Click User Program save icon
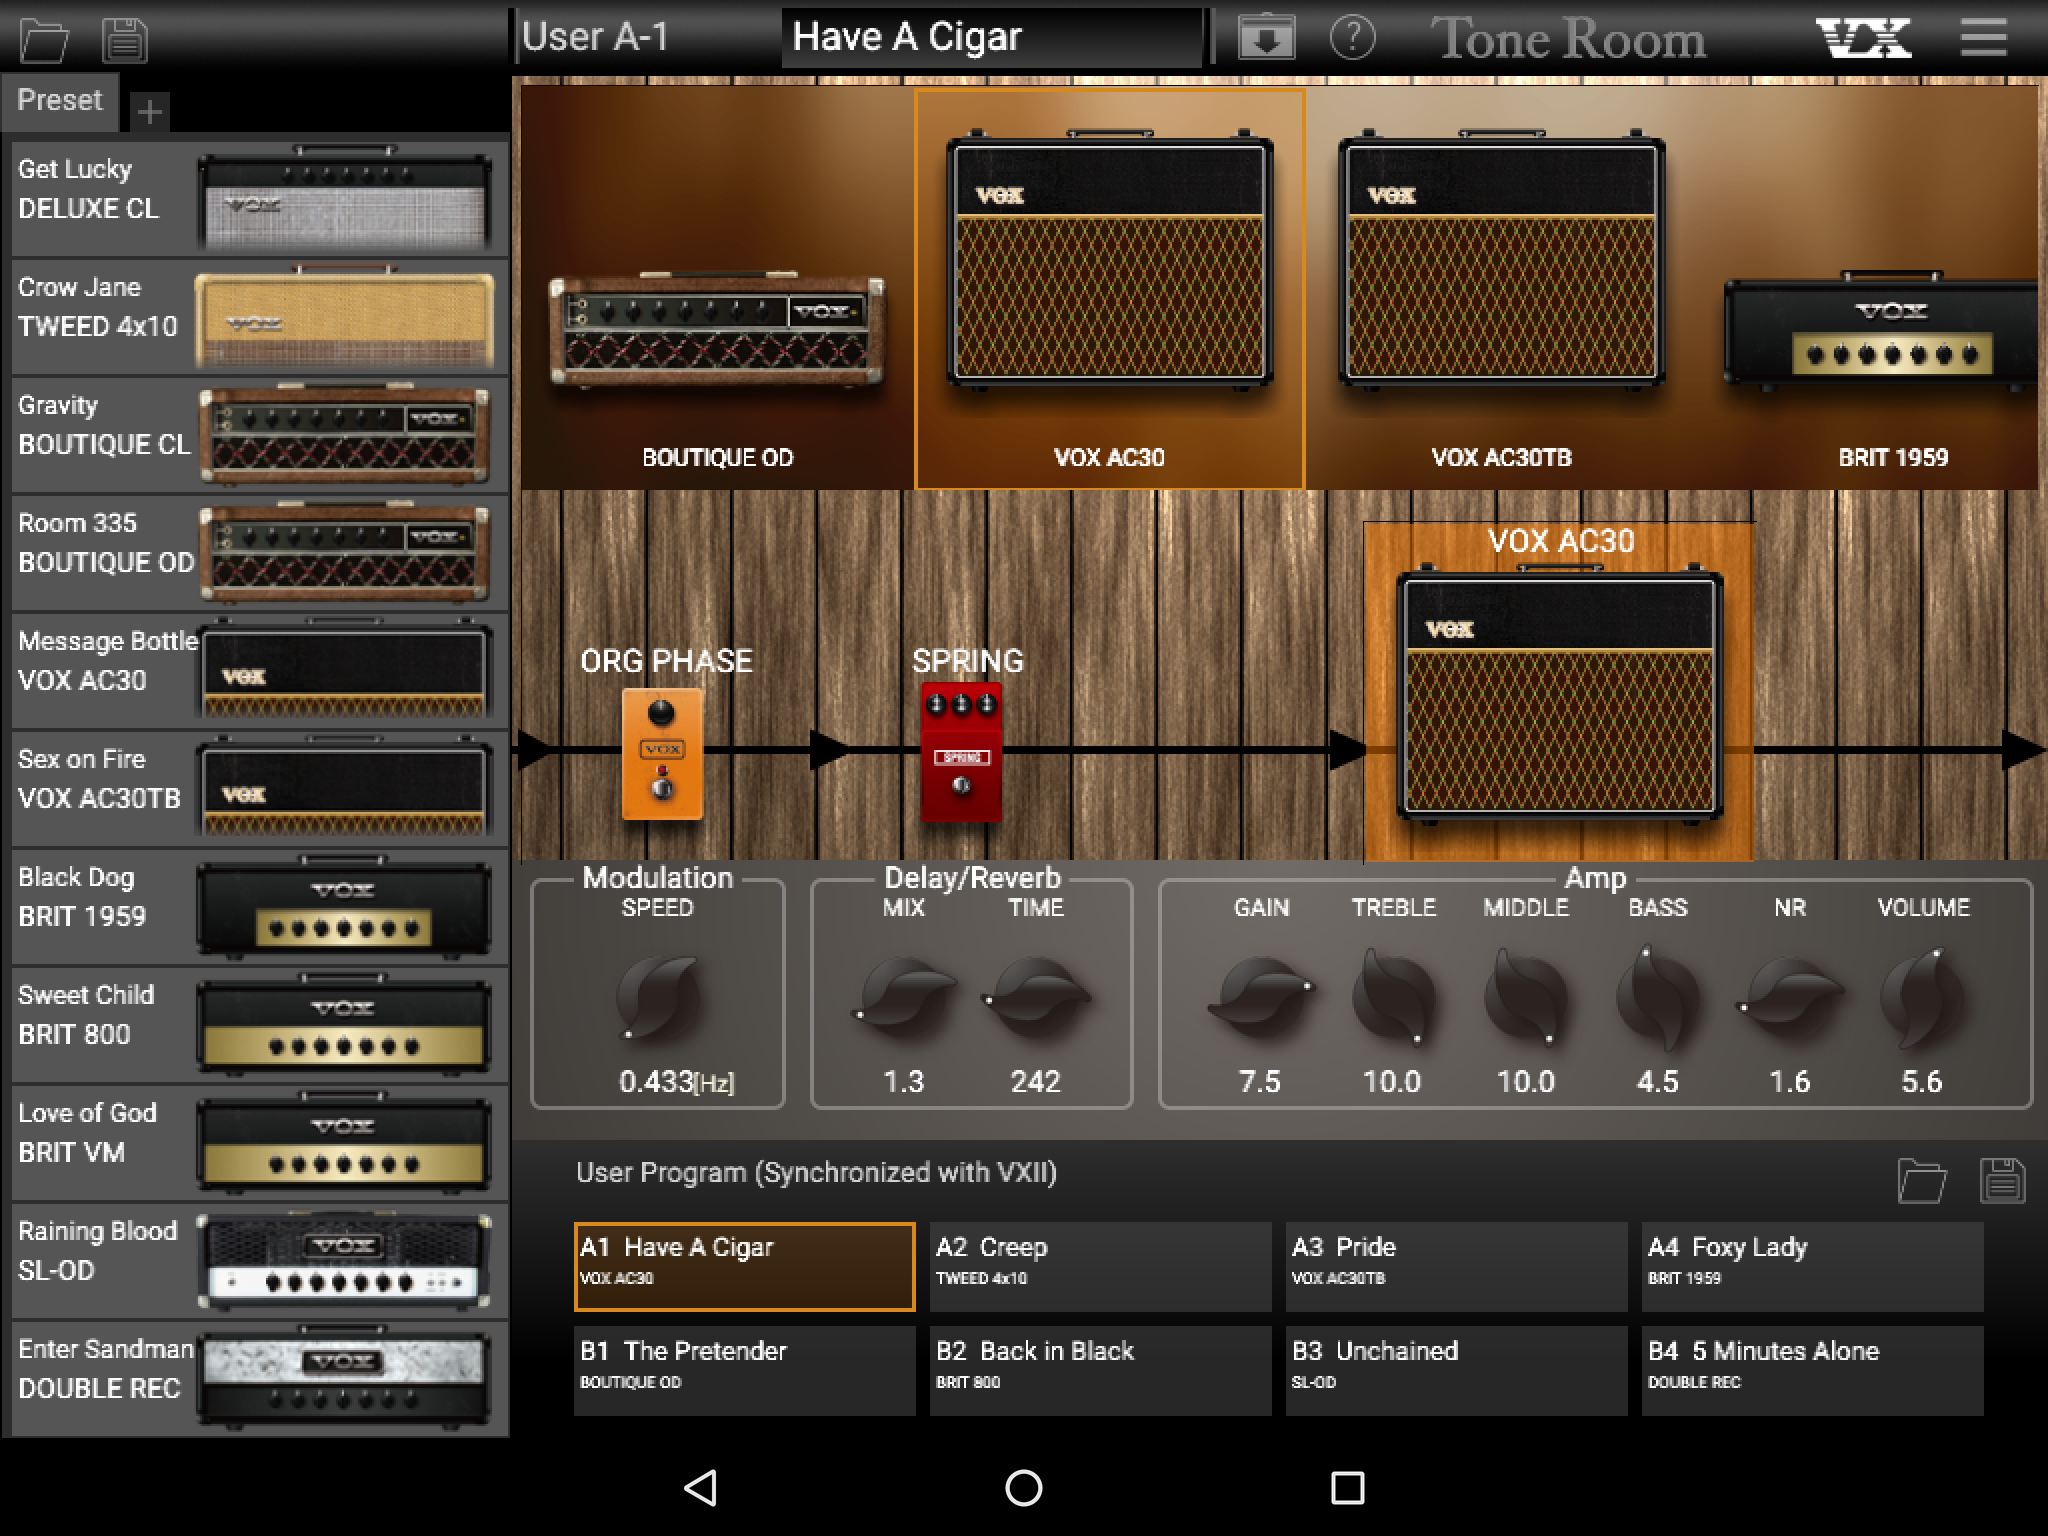 point(2002,1181)
